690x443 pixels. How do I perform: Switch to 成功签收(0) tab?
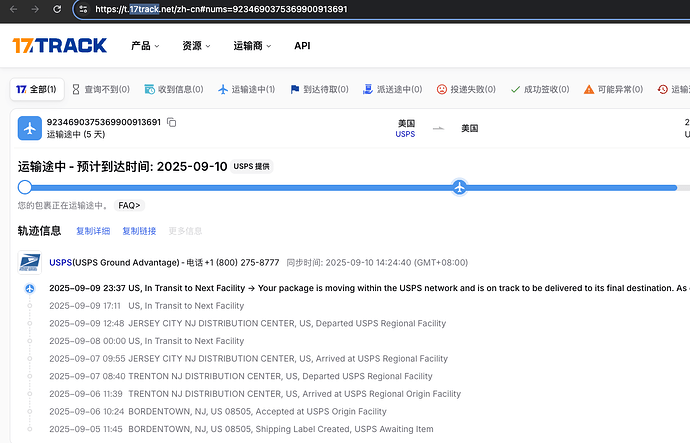point(540,89)
